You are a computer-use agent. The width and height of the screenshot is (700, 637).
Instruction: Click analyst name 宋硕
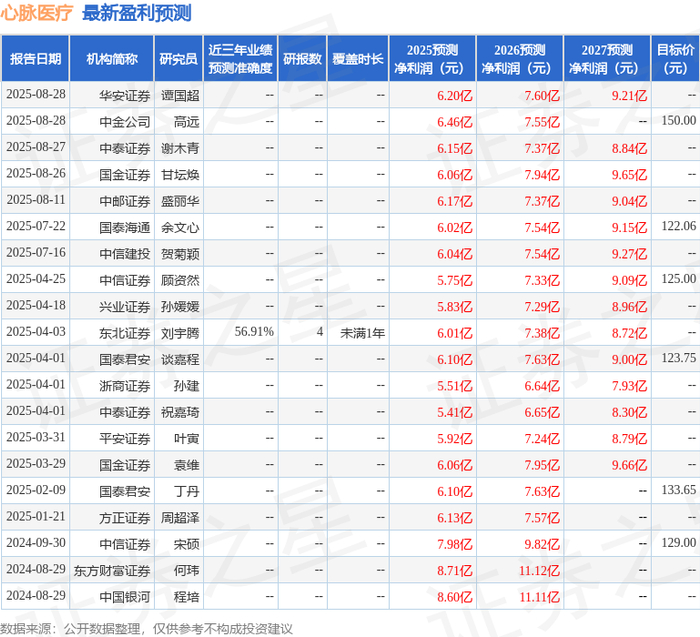[x=186, y=543]
